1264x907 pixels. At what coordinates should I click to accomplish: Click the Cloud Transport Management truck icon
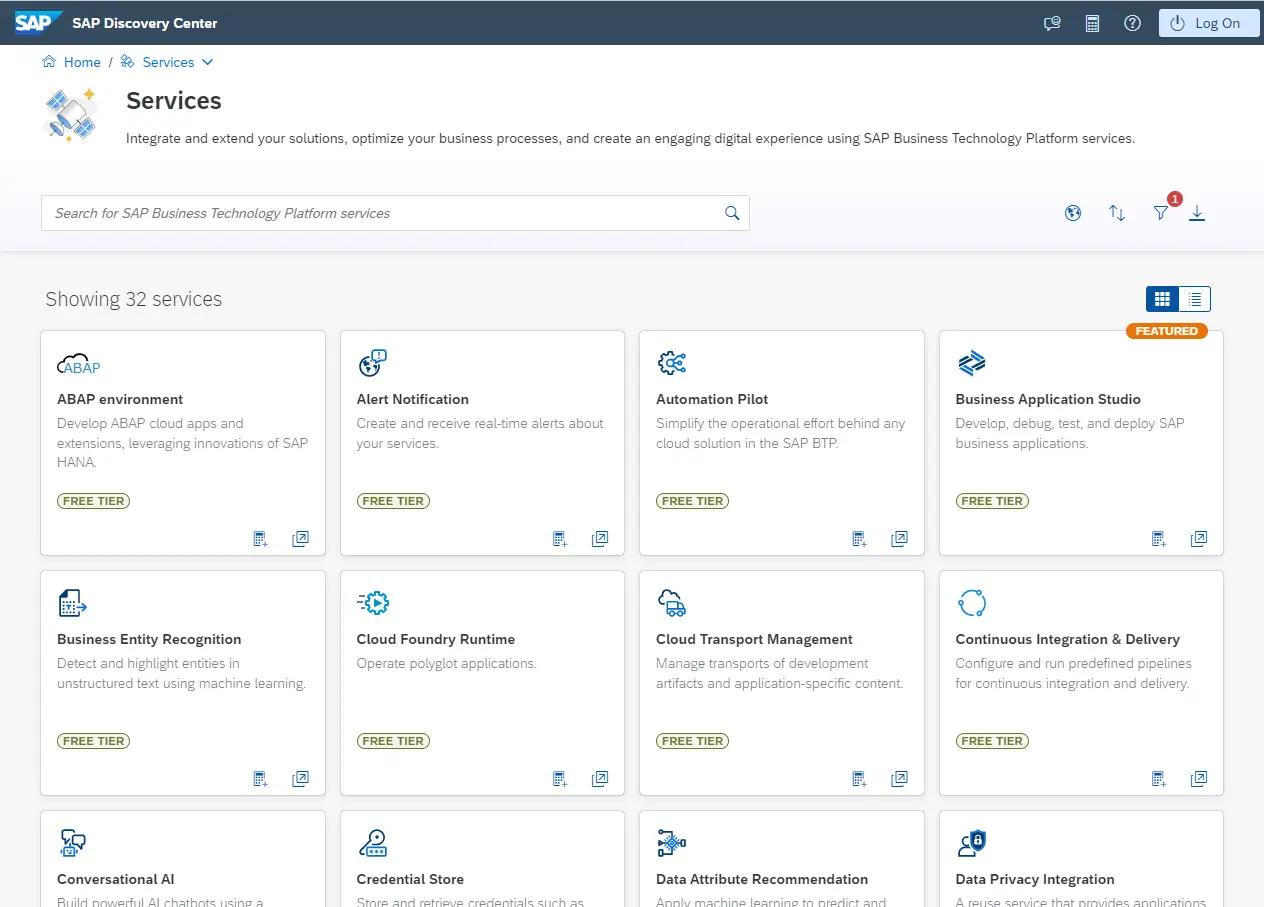[672, 603]
